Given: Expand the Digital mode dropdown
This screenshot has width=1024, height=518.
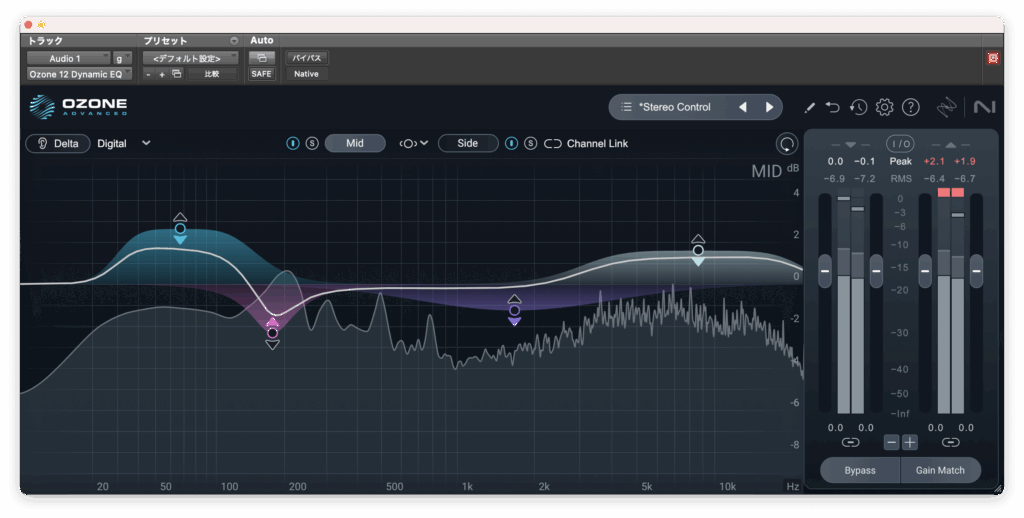Looking at the screenshot, I should point(146,143).
